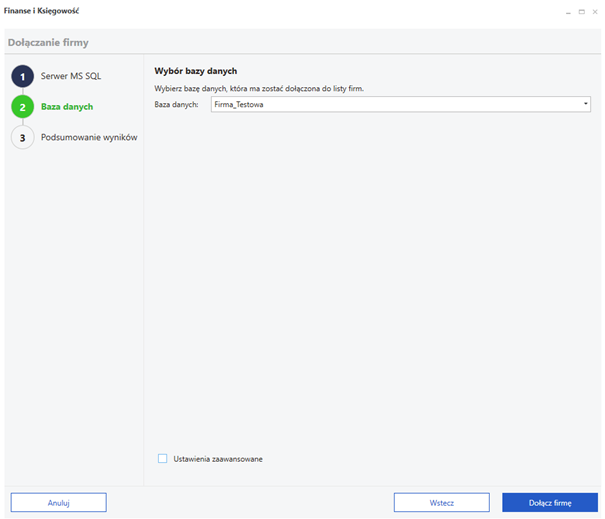Click the Baza danych: field label
The height and width of the screenshot is (519, 605).
pyautogui.click(x=176, y=104)
